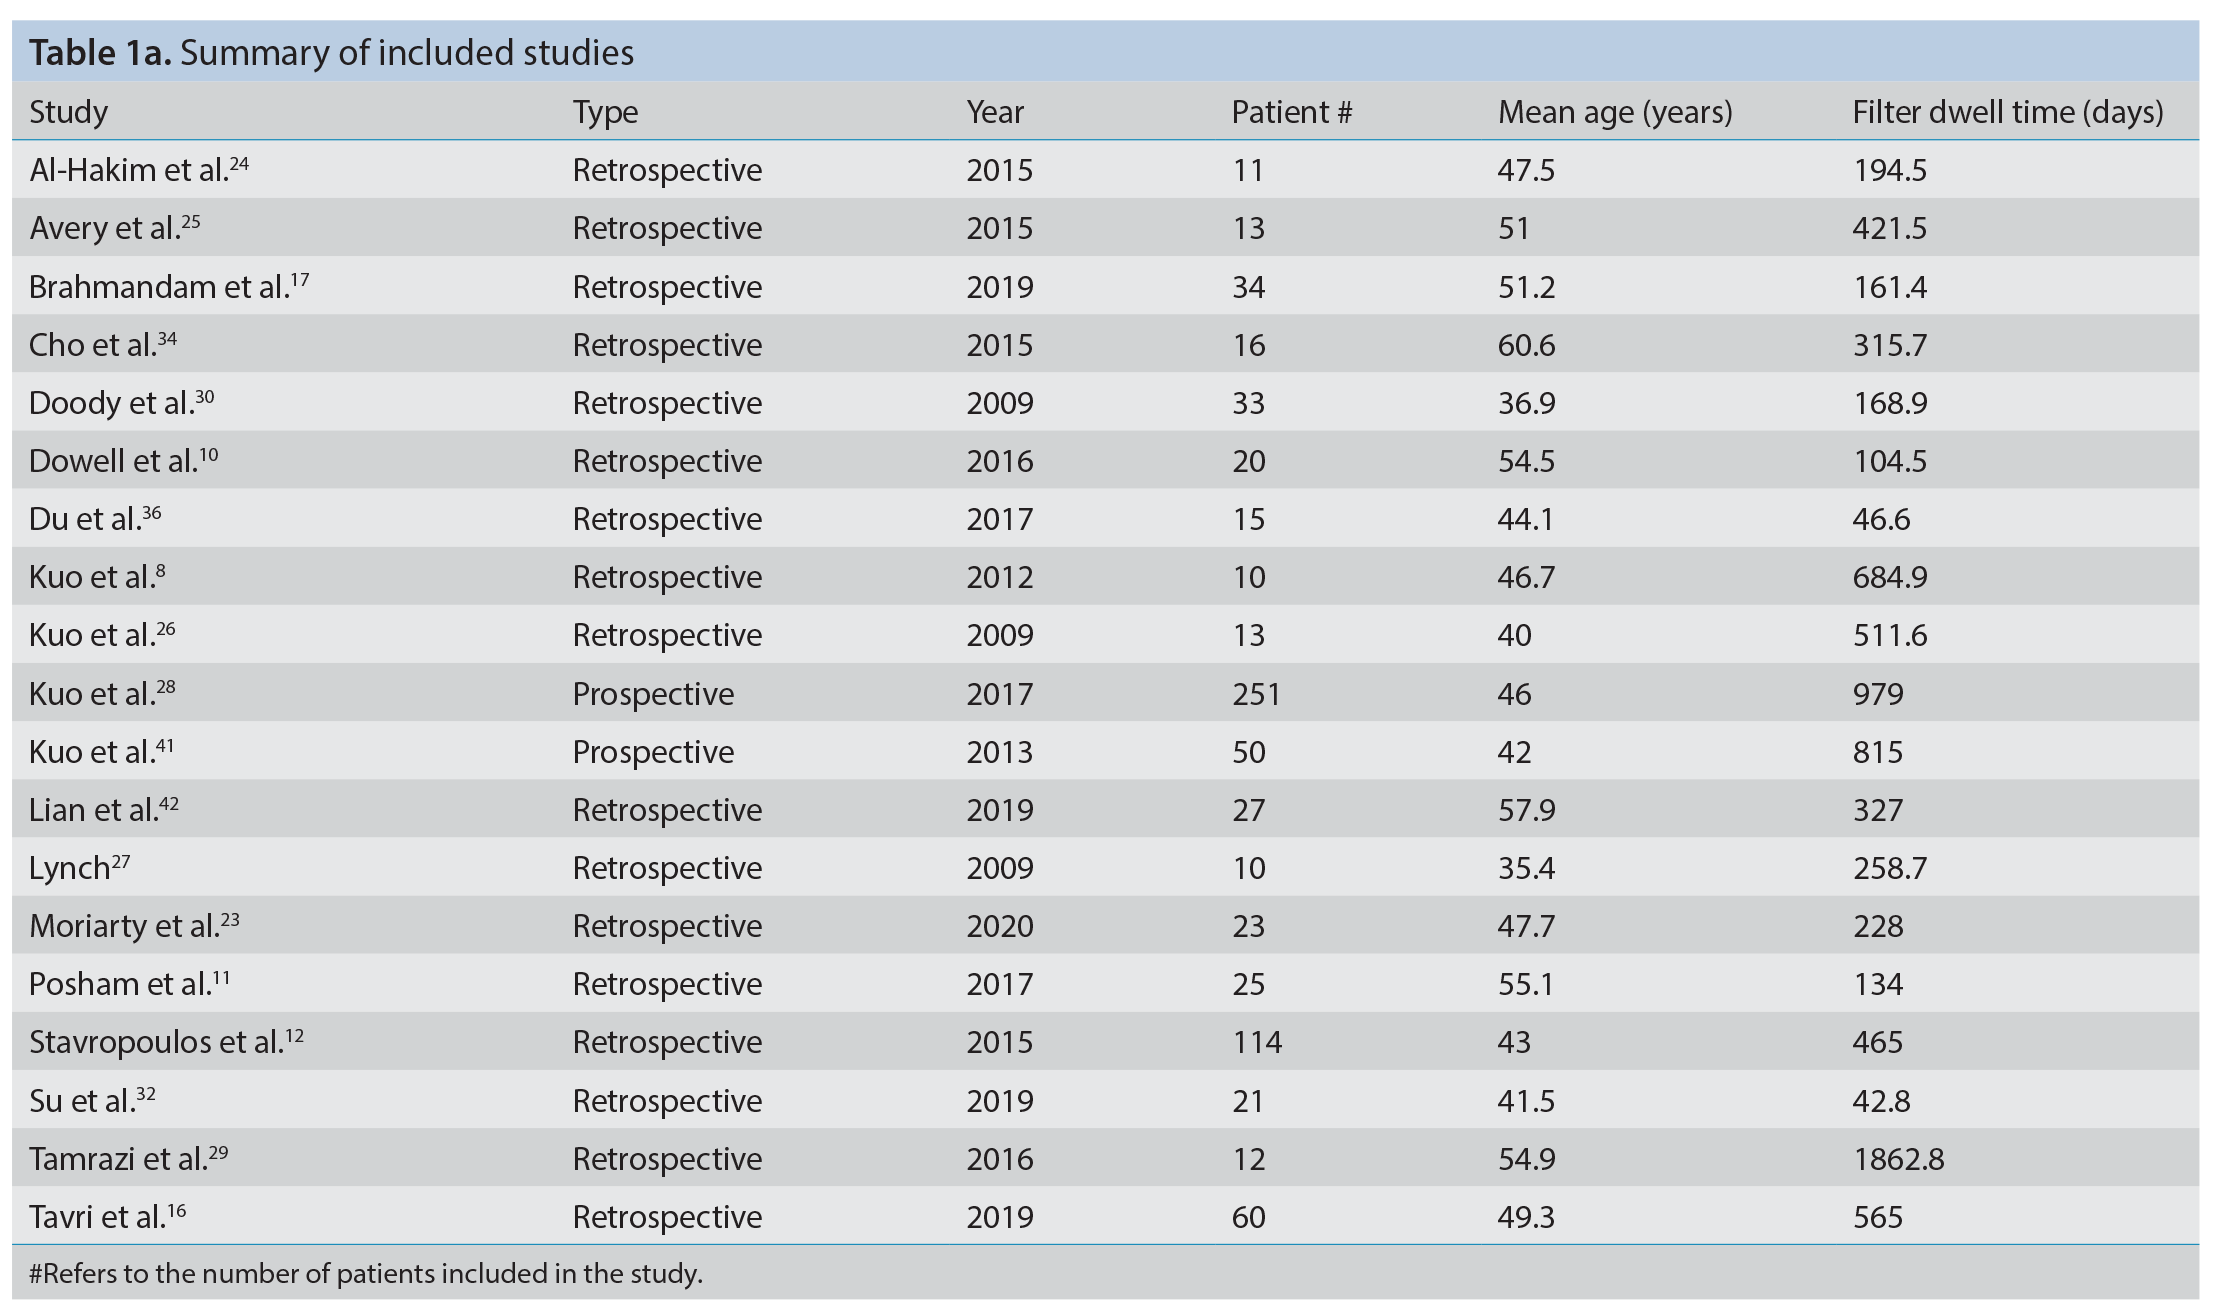
Task: Click the patient count 114
Action: pyautogui.click(x=1257, y=1041)
